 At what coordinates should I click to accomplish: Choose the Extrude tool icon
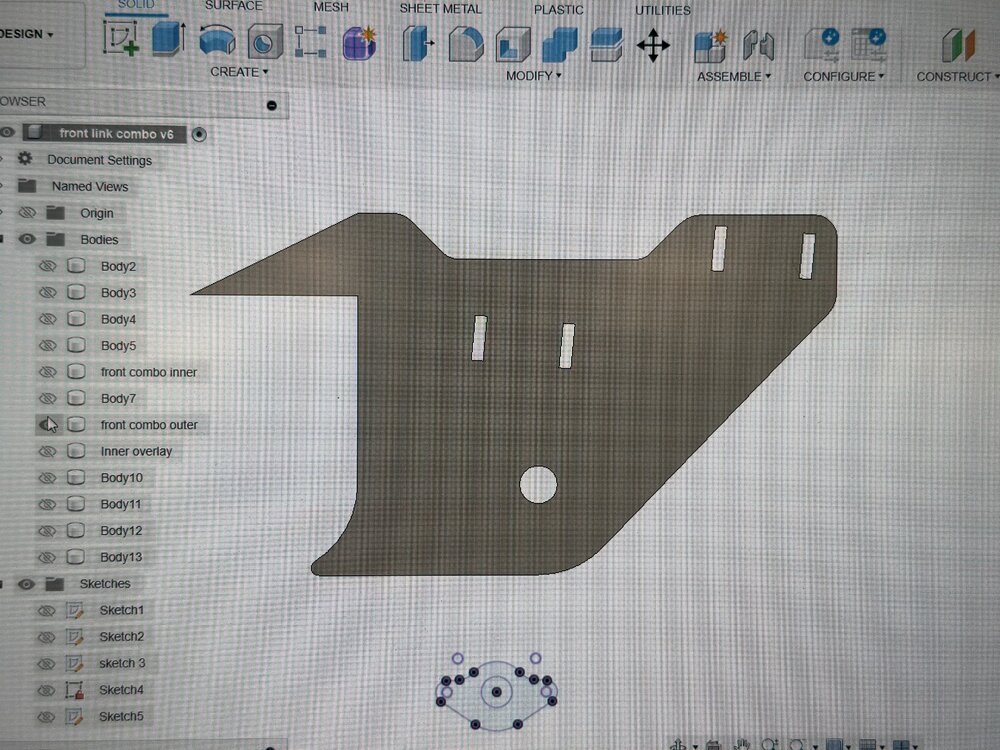[169, 38]
